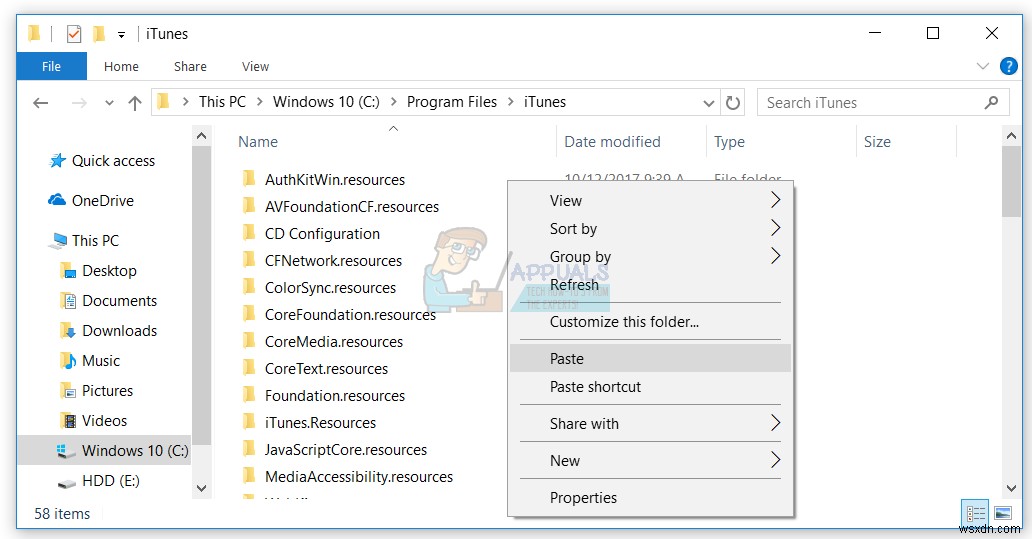Switch to Large icons view in status bar

pos(1002,513)
